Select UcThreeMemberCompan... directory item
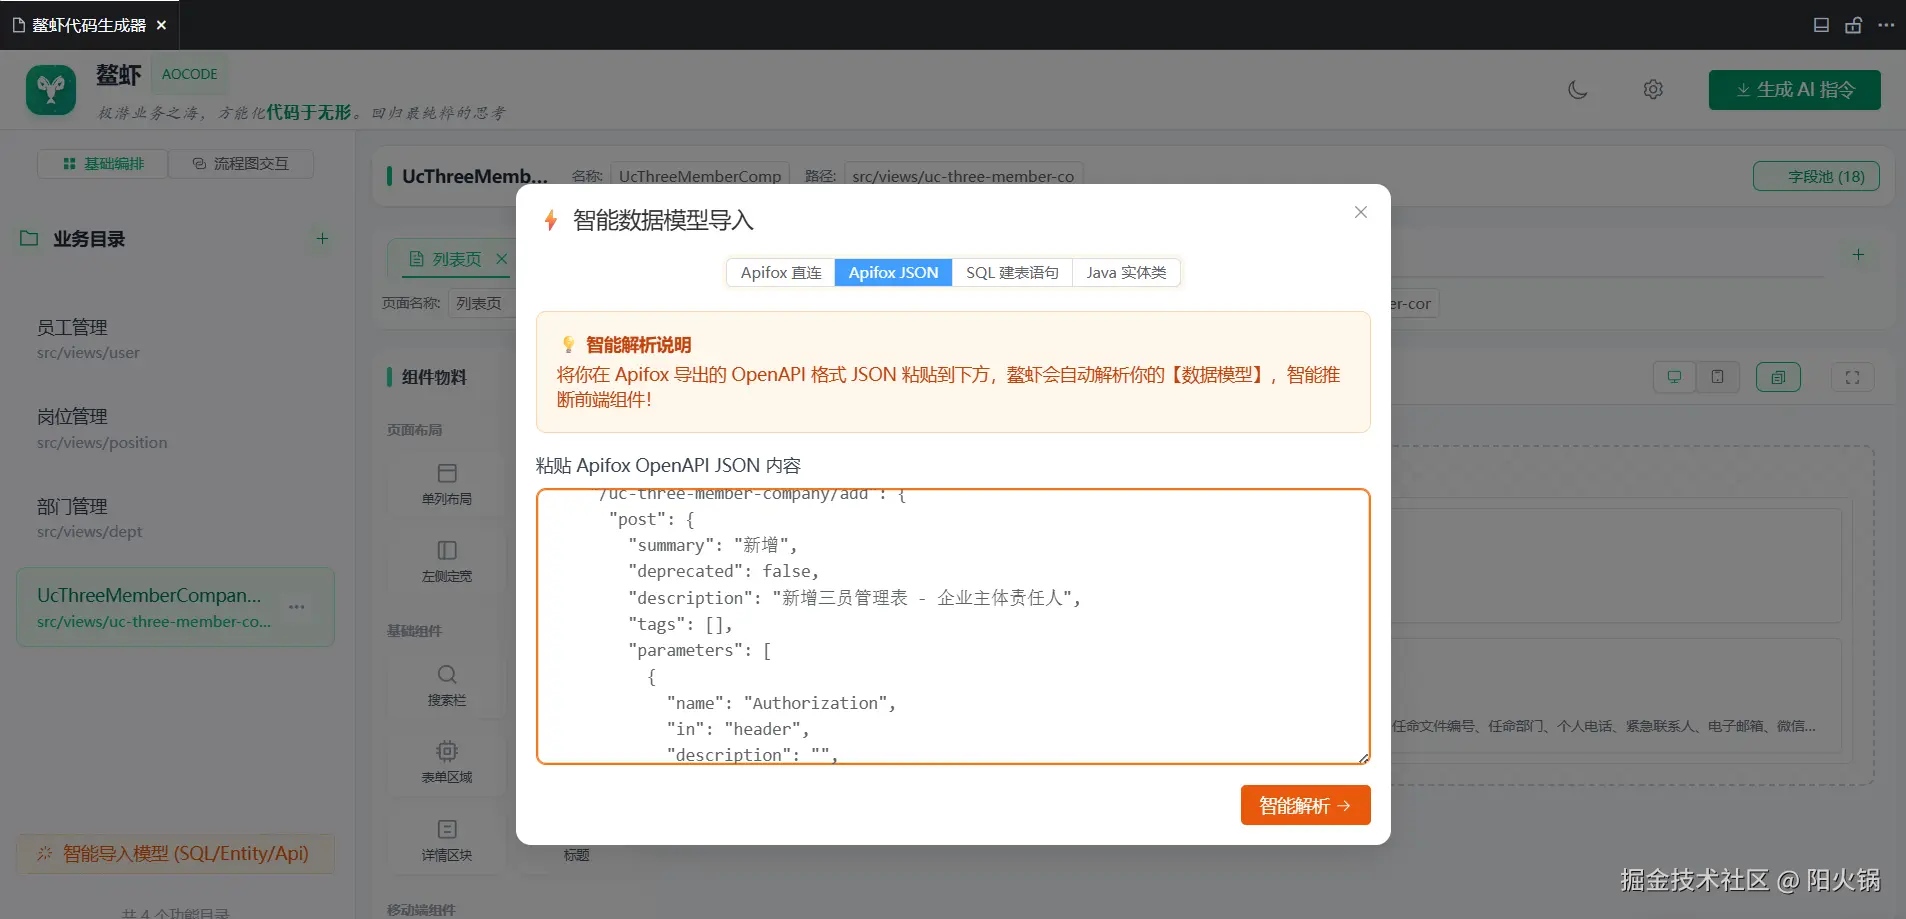The width and height of the screenshot is (1906, 919). (175, 607)
